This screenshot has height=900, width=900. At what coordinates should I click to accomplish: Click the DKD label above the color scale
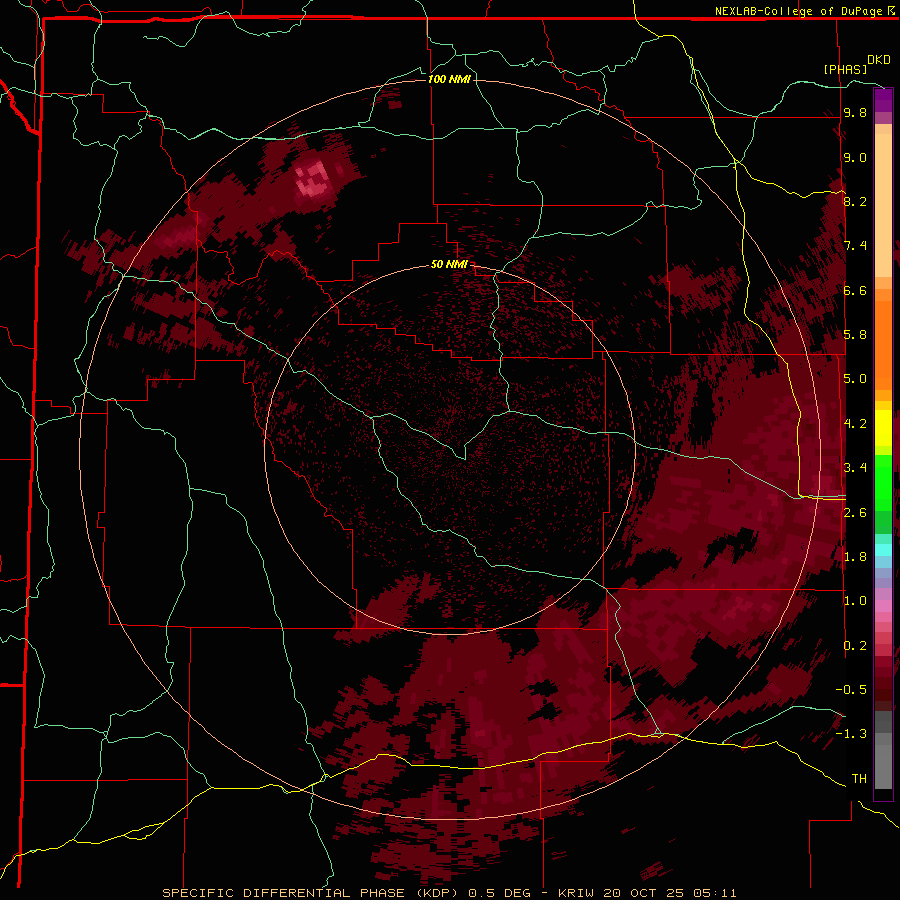click(879, 60)
